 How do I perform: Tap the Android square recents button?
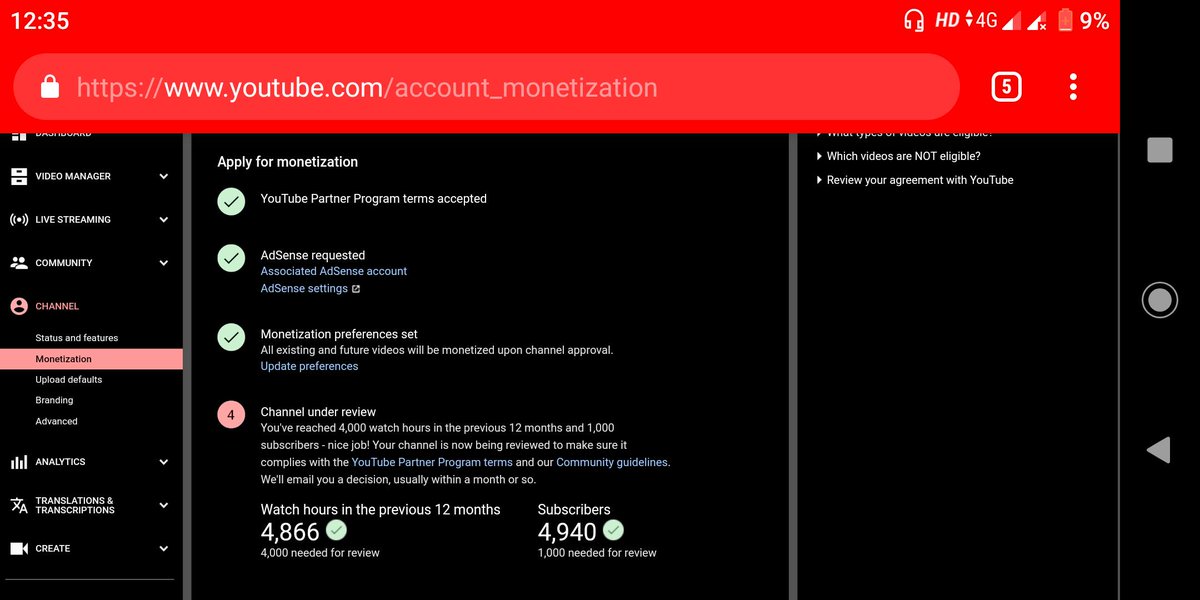point(1159,150)
